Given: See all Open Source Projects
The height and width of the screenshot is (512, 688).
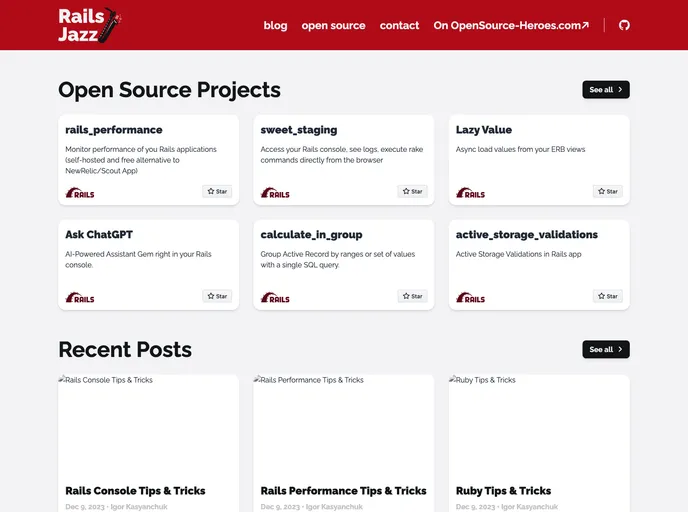Looking at the screenshot, I should pos(606,90).
